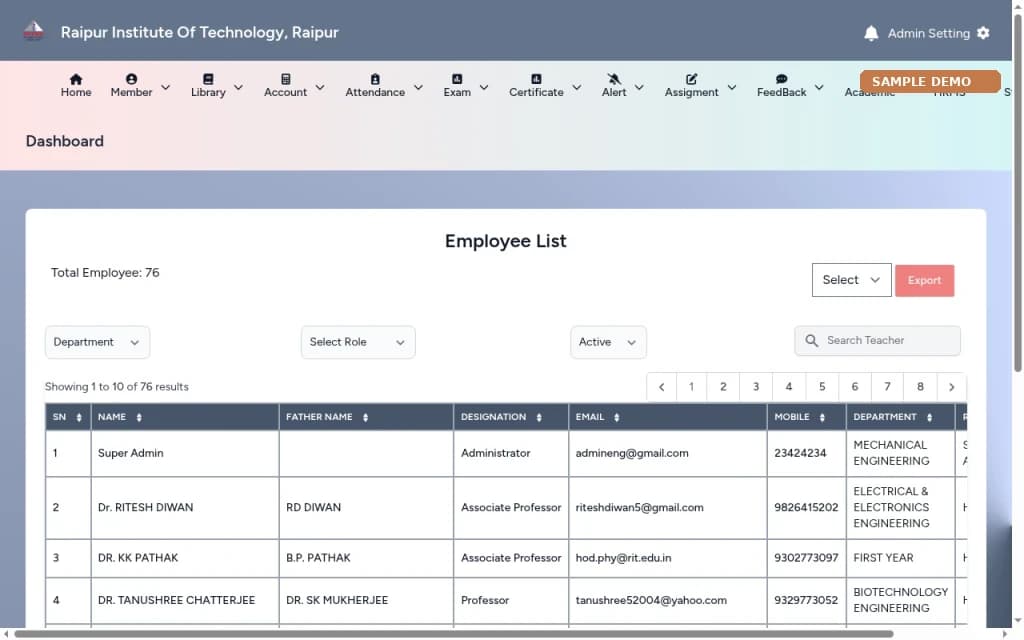Expand the Attendance menu chevron
This screenshot has width=1024, height=640.
(x=419, y=87)
